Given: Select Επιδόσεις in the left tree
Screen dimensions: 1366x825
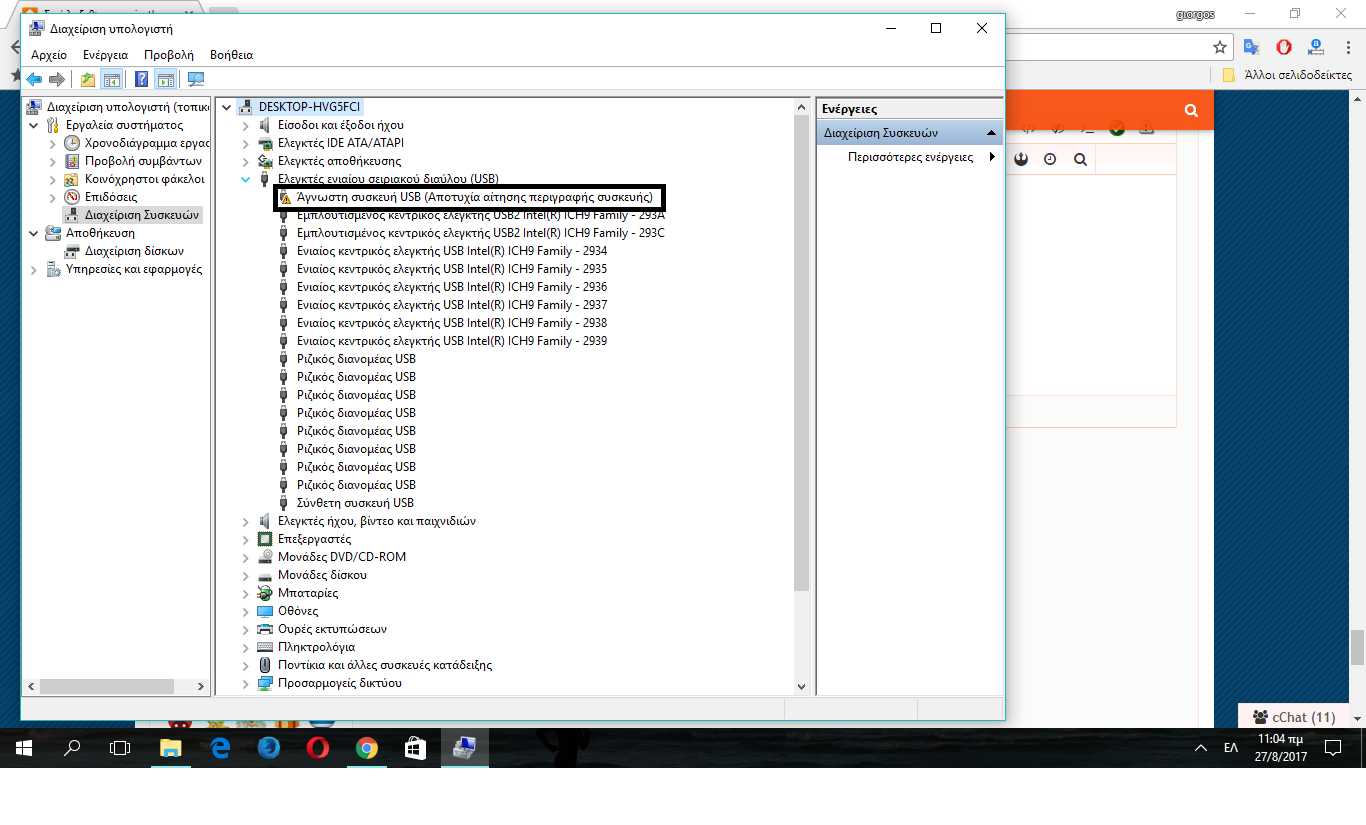Looking at the screenshot, I should [x=111, y=197].
